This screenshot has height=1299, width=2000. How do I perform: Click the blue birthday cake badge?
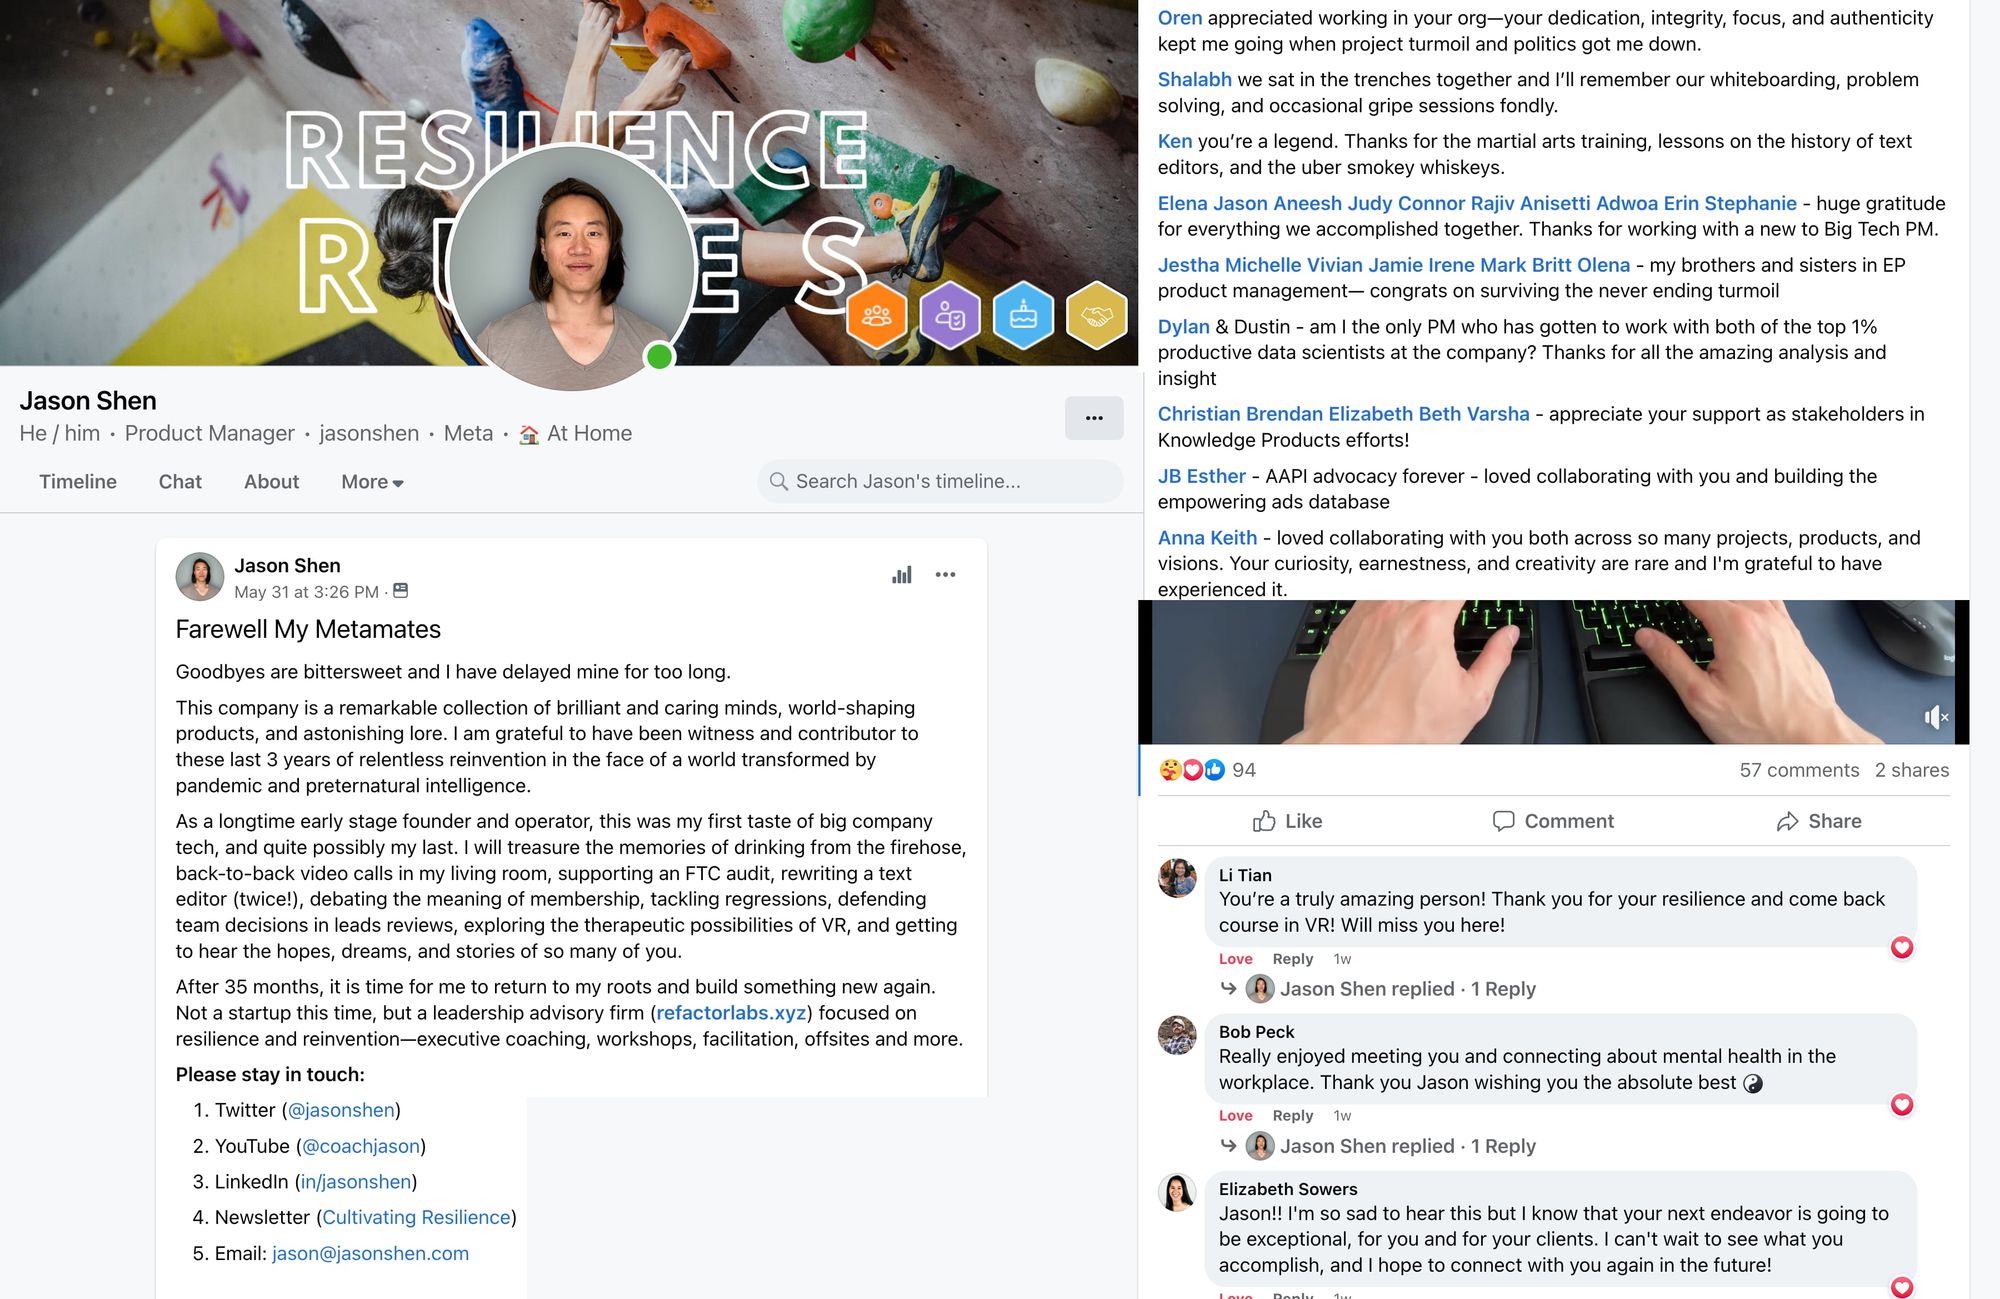click(x=1023, y=316)
